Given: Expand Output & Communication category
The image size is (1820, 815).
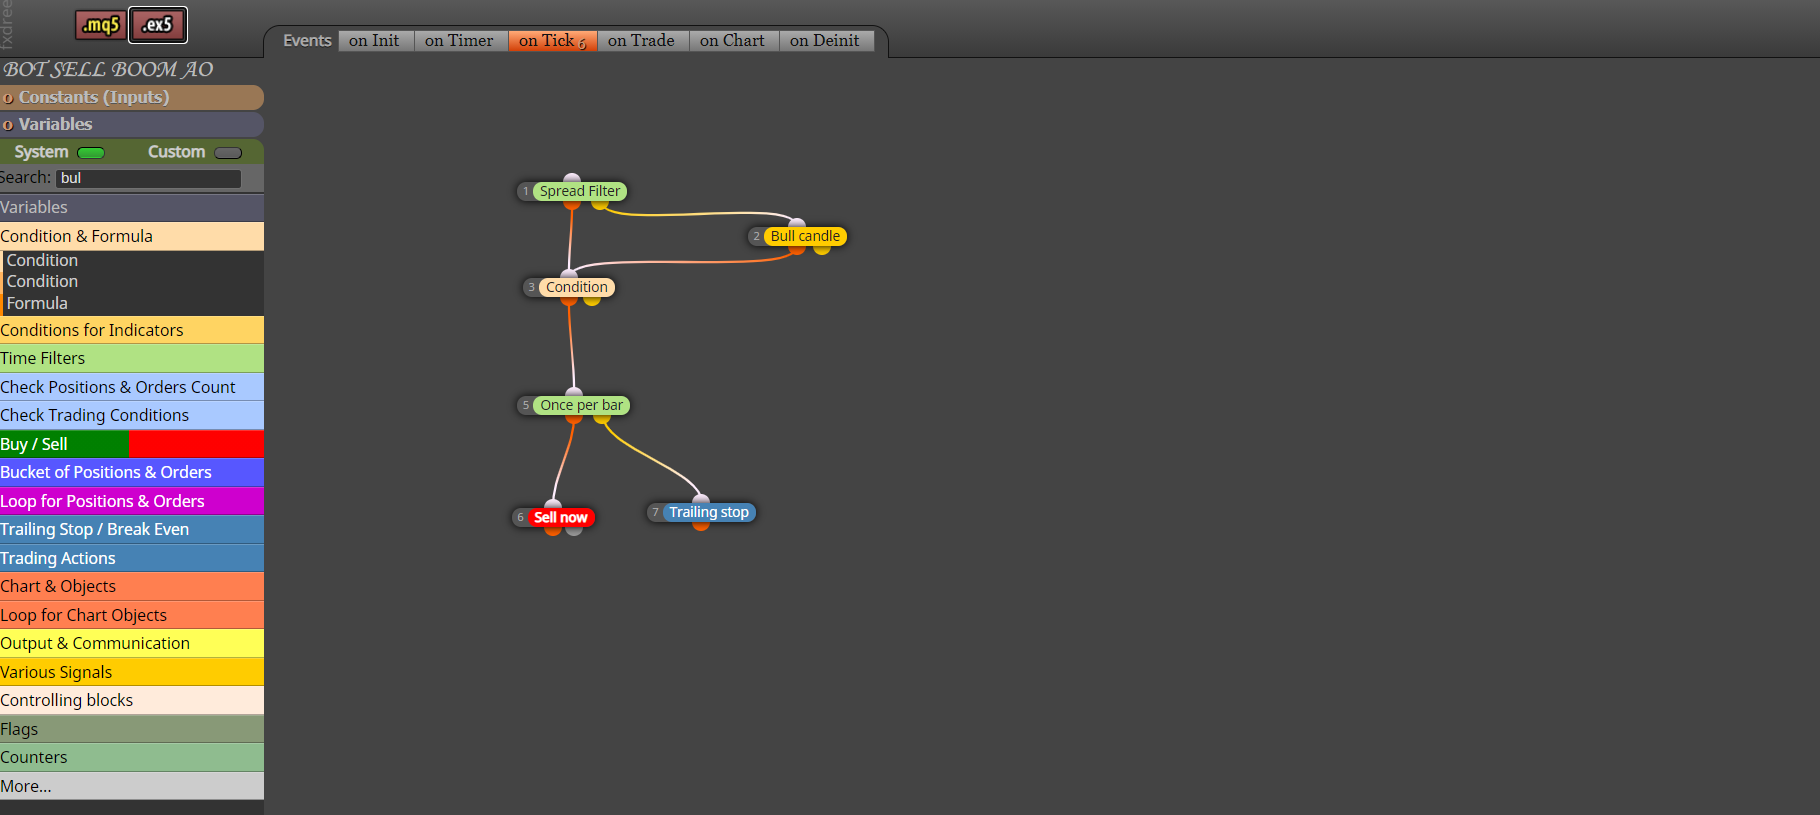Looking at the screenshot, I should pyautogui.click(x=132, y=643).
